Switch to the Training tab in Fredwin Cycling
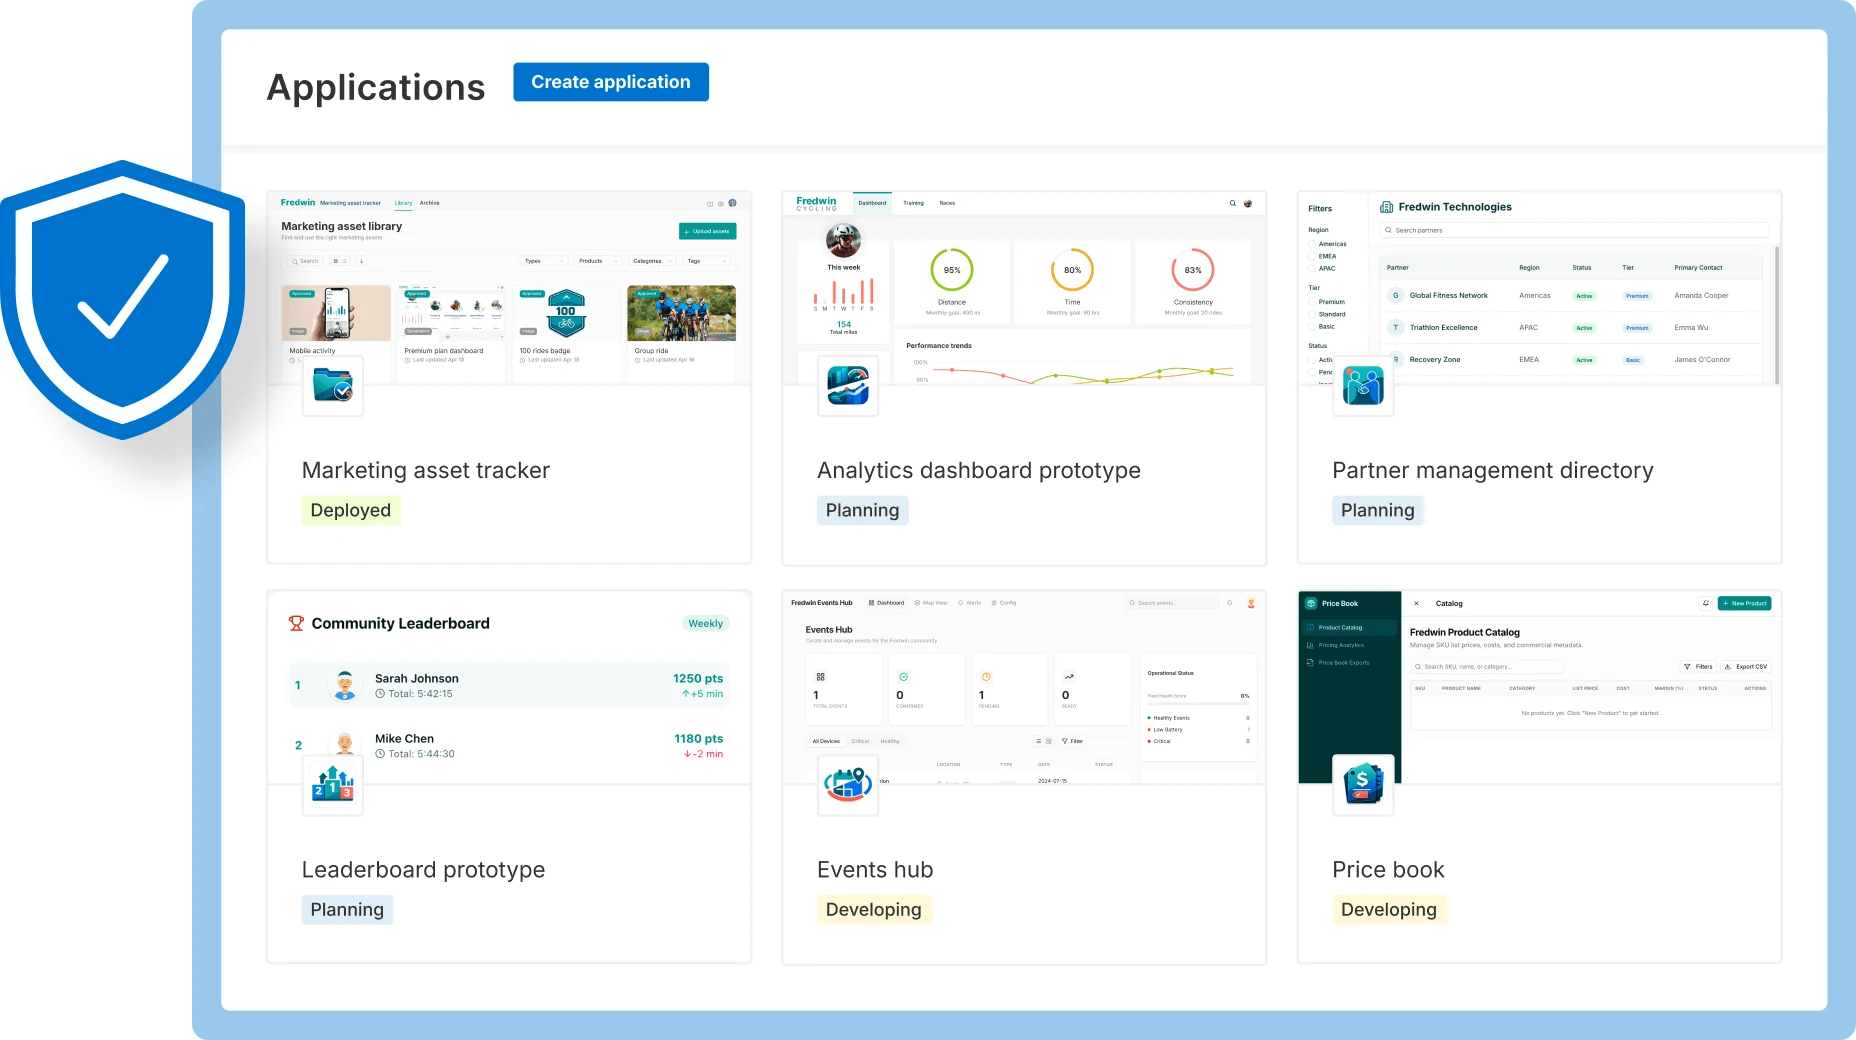This screenshot has width=1856, height=1040. tap(914, 203)
